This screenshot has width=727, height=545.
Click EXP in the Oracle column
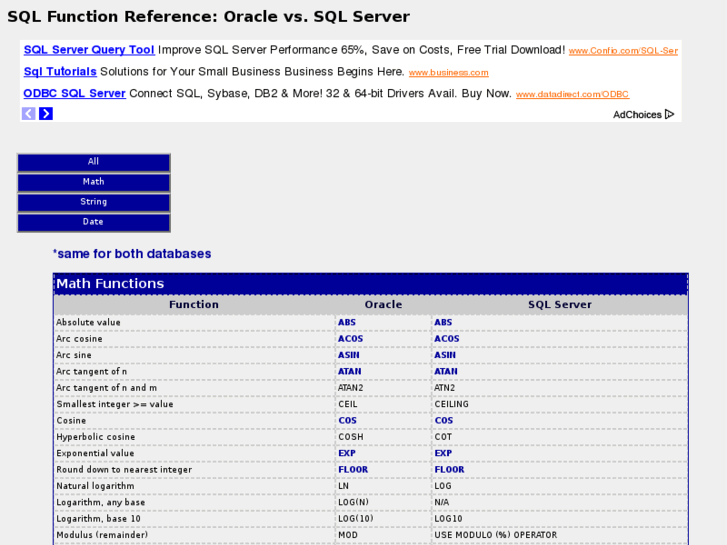point(347,453)
